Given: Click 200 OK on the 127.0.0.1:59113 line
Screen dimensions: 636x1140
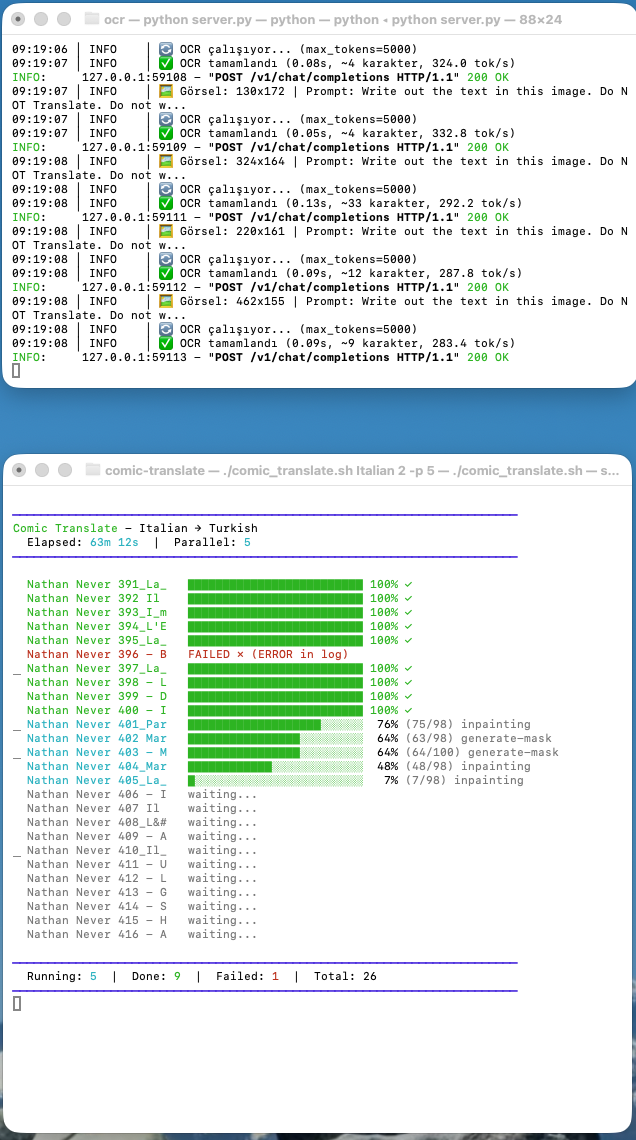Looking at the screenshot, I should [488, 357].
